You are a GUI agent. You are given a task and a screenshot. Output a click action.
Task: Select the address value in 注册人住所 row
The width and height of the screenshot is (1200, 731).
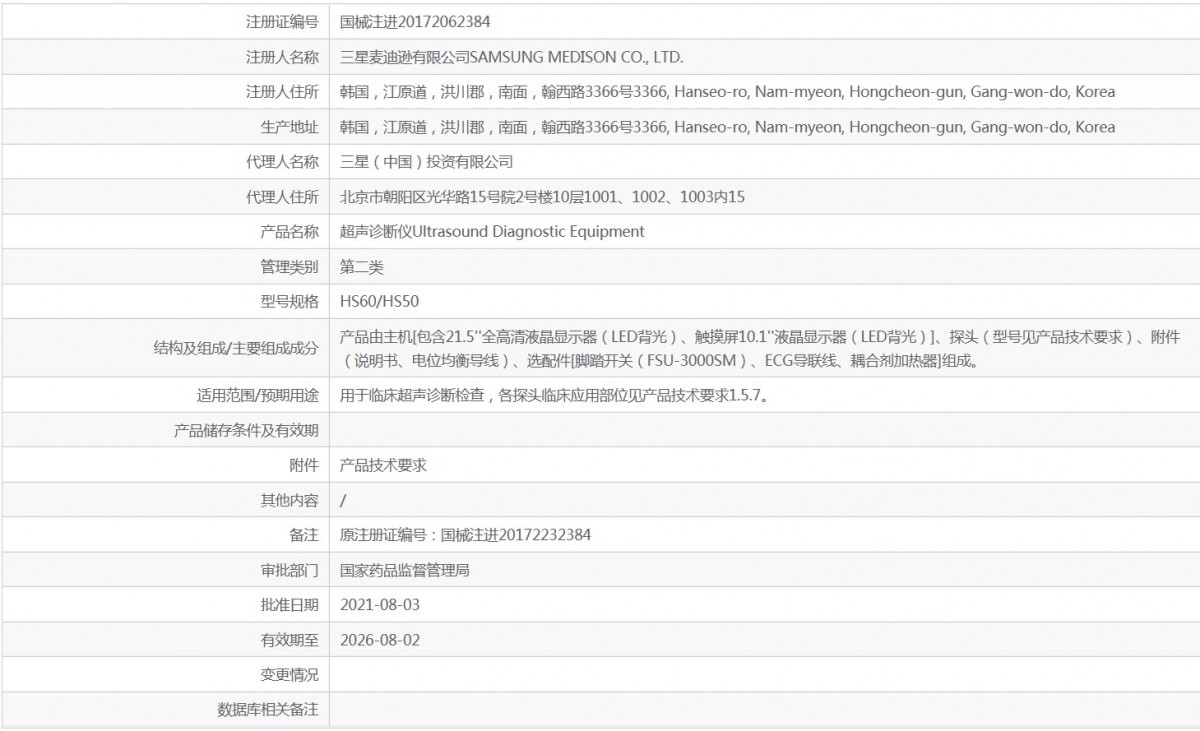(727, 92)
